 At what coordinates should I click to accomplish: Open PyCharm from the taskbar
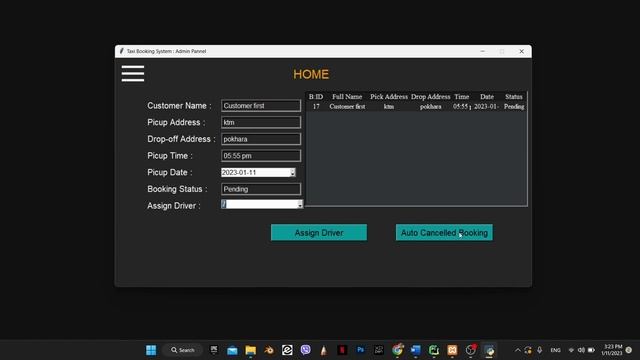[434, 350]
